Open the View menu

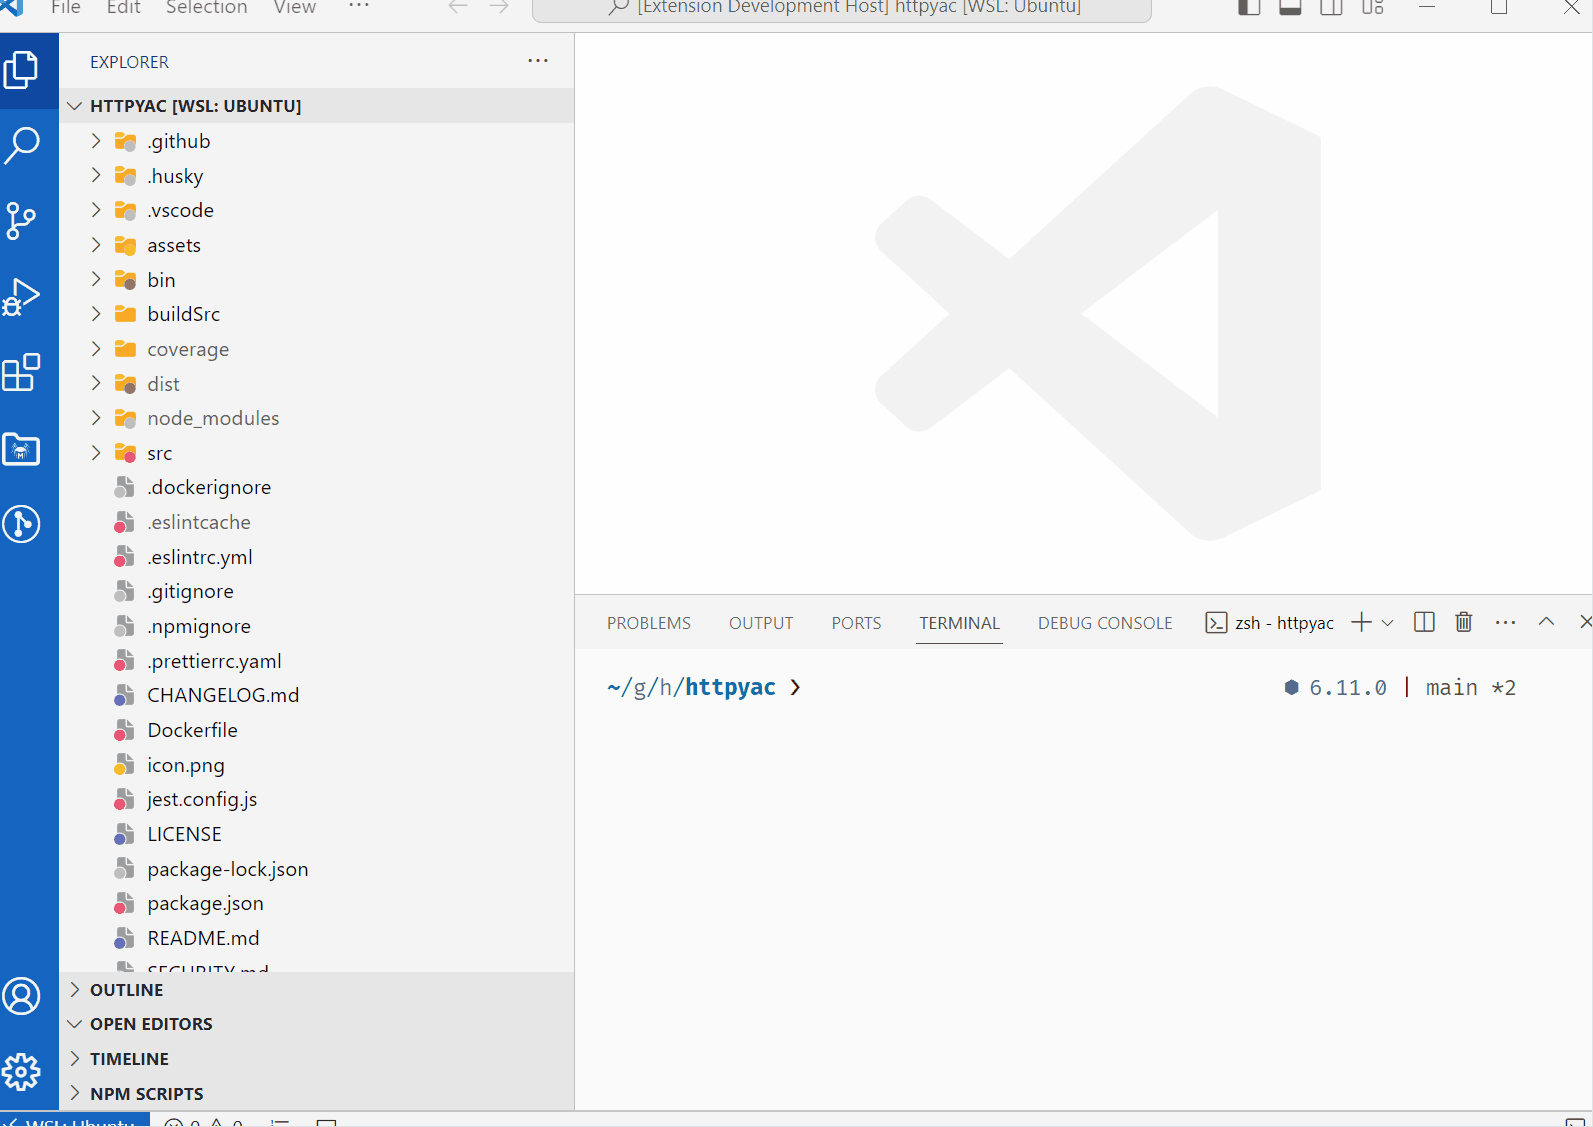coord(295,7)
